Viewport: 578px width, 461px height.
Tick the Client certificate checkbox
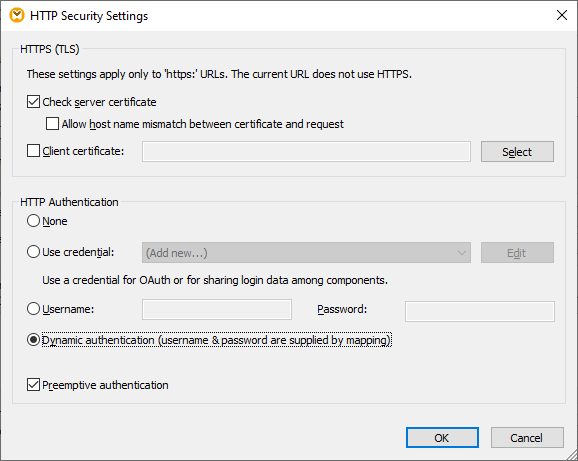(x=34, y=151)
